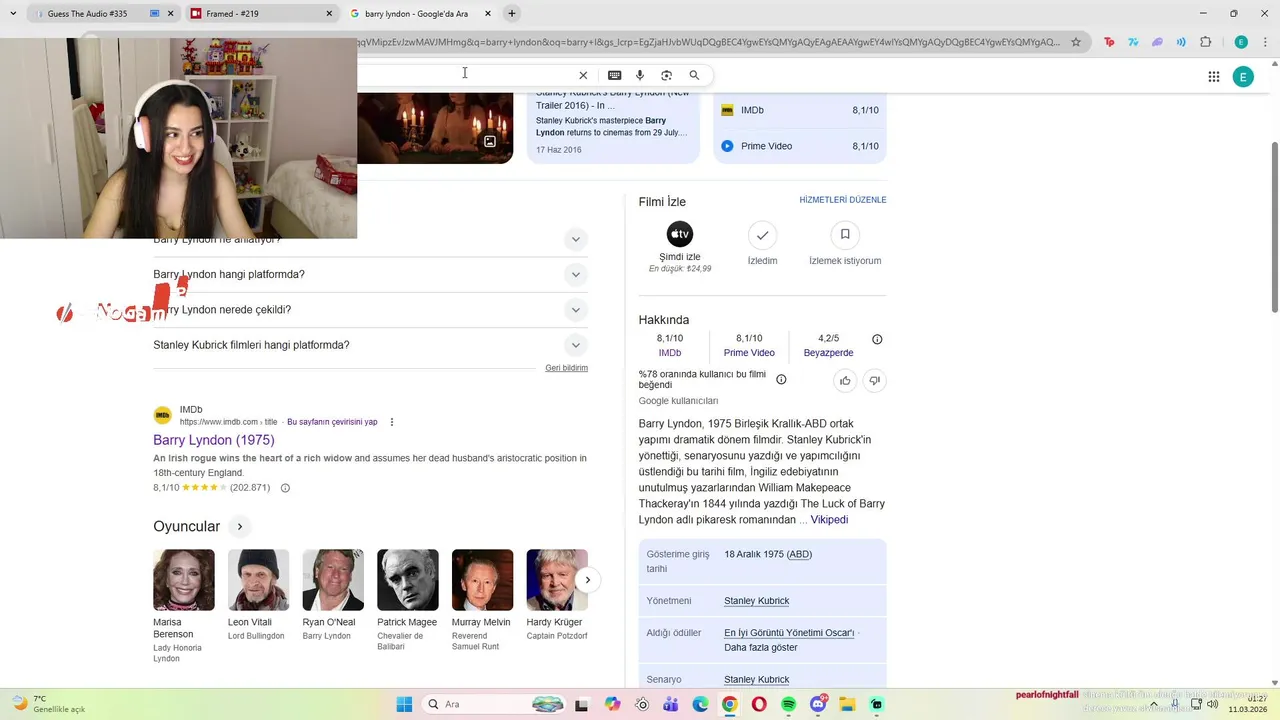Expand the Oyuncular cast section arrow
The width and height of the screenshot is (1280, 720).
(x=240, y=526)
